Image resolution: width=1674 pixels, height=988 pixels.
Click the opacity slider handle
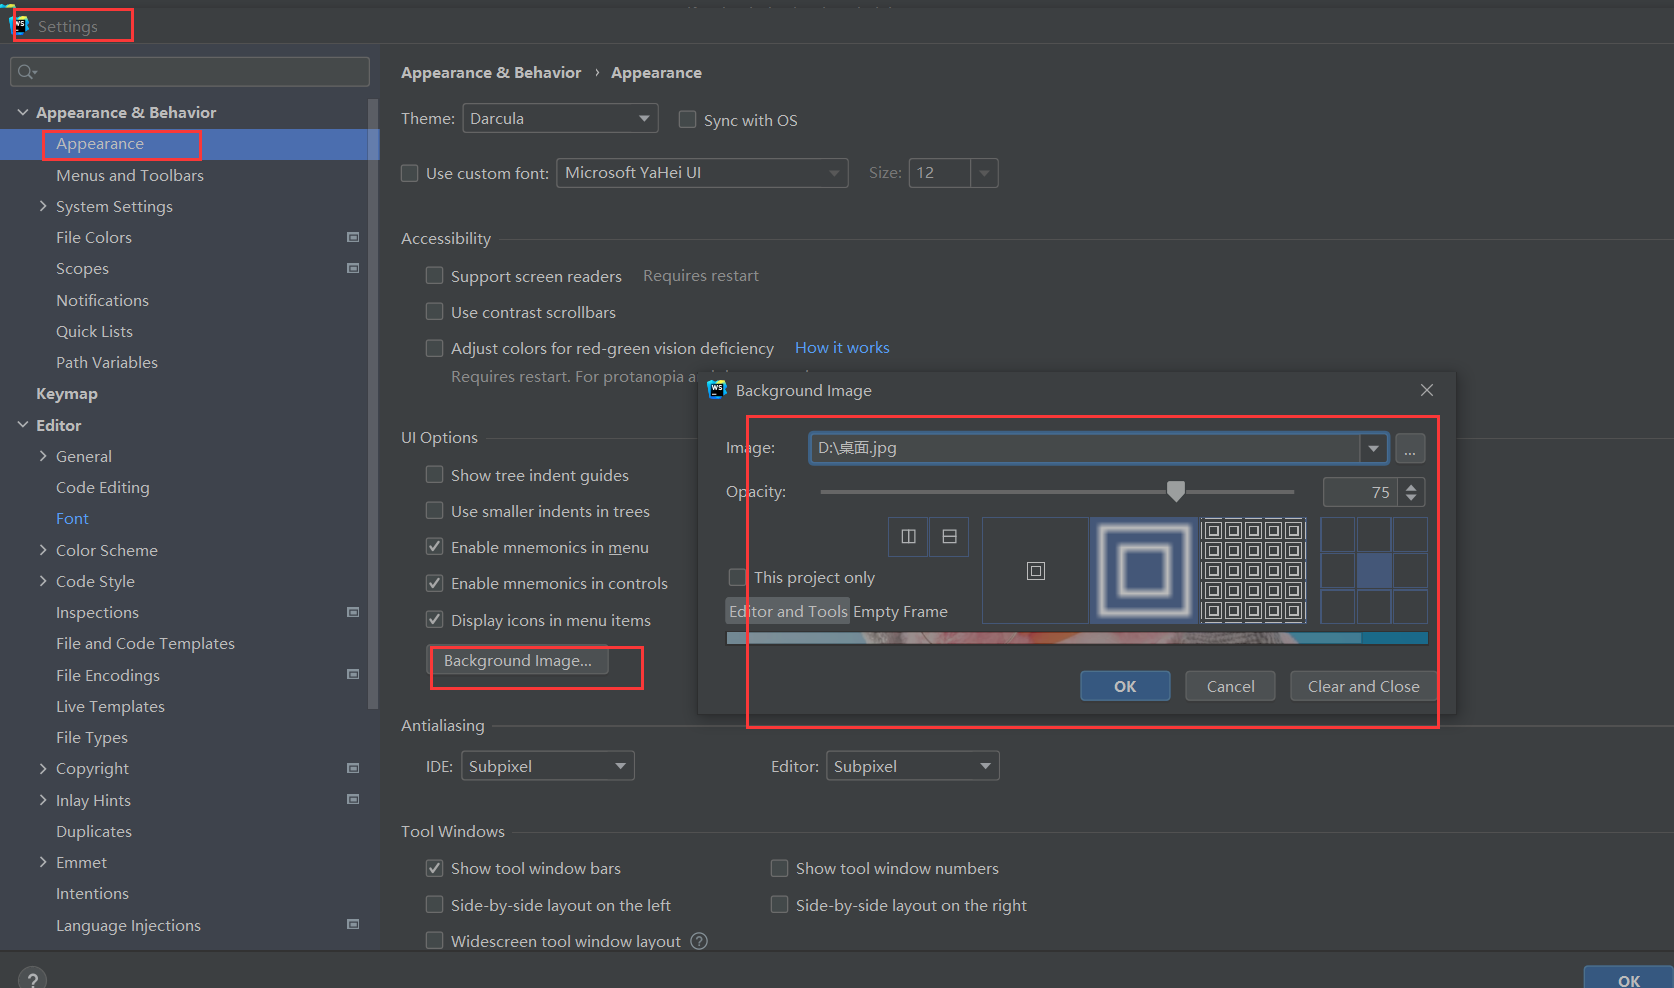point(1175,491)
